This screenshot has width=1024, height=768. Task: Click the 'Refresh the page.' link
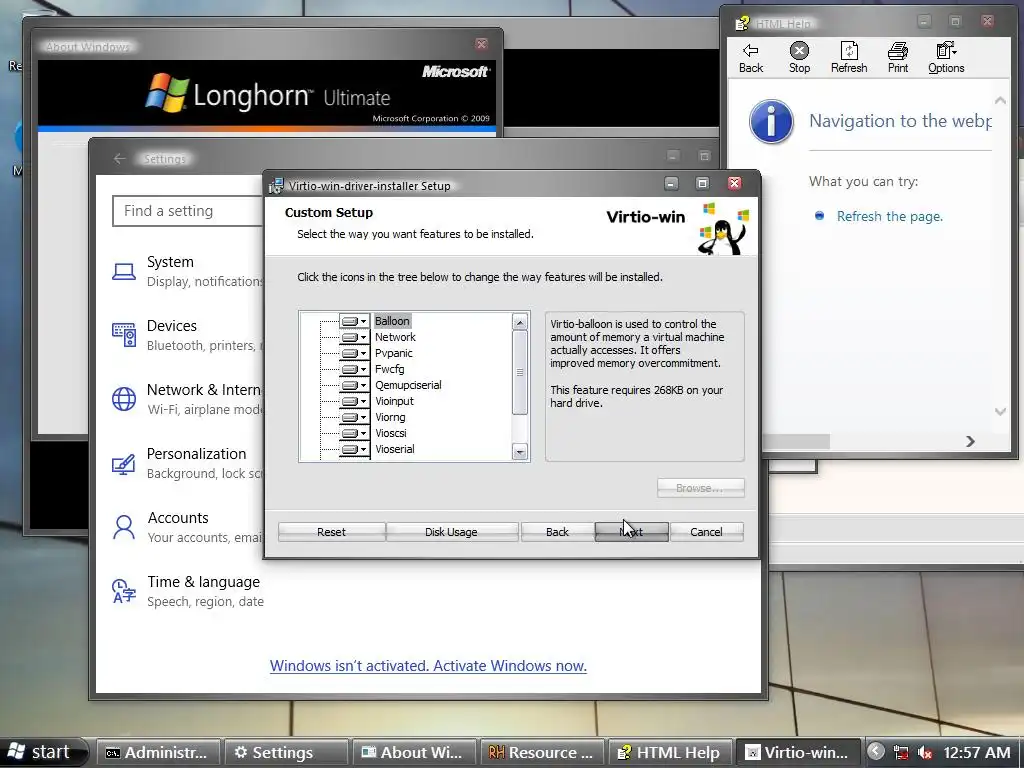tap(889, 216)
